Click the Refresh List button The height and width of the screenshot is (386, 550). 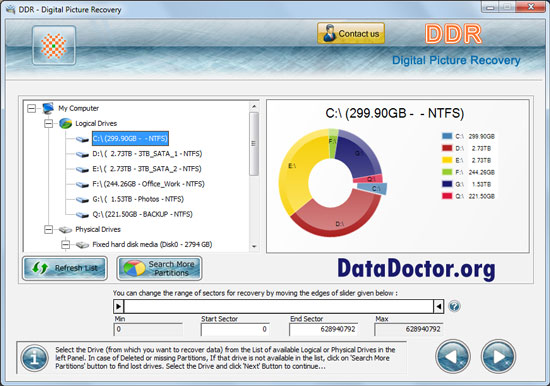pyautogui.click(x=65, y=268)
